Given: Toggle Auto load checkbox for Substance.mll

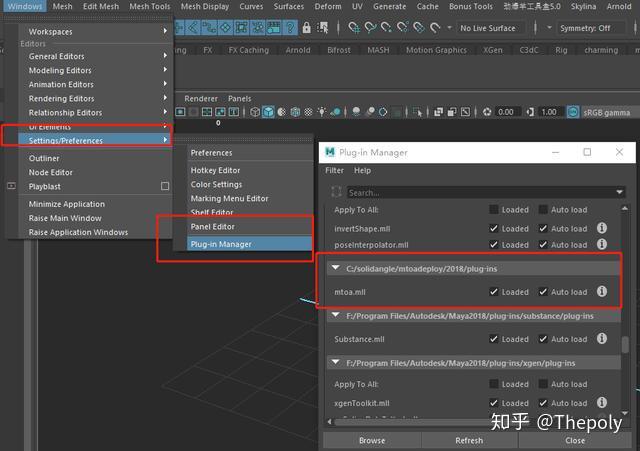Looking at the screenshot, I should click(543, 339).
